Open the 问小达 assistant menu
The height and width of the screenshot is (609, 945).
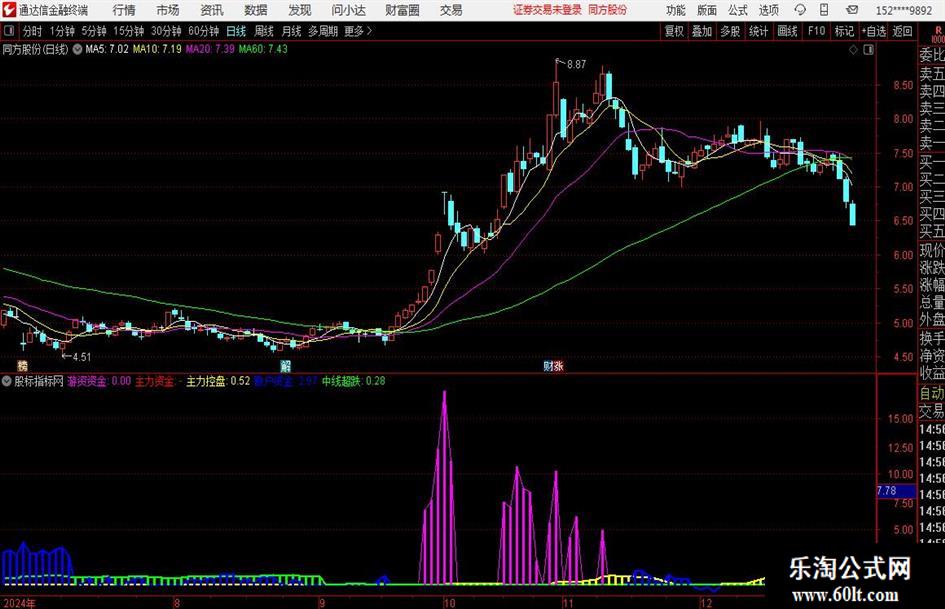coord(348,10)
